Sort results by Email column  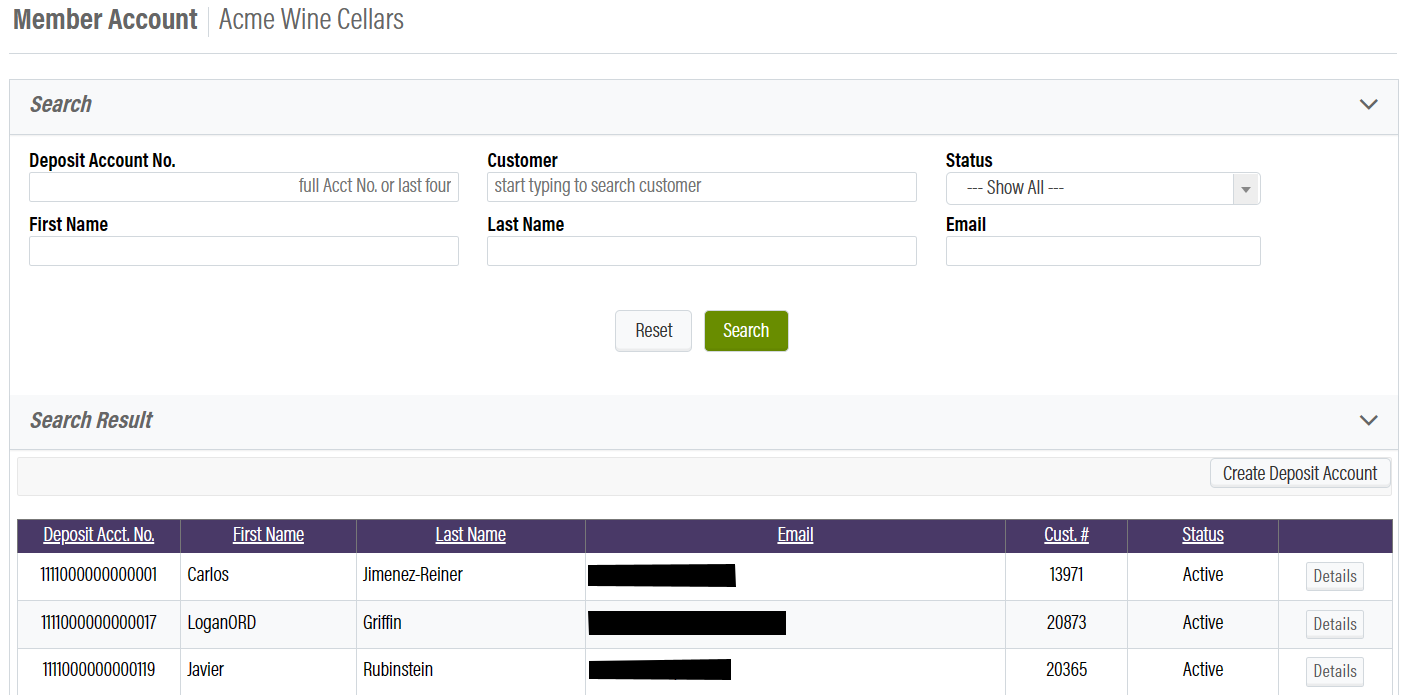pos(795,534)
